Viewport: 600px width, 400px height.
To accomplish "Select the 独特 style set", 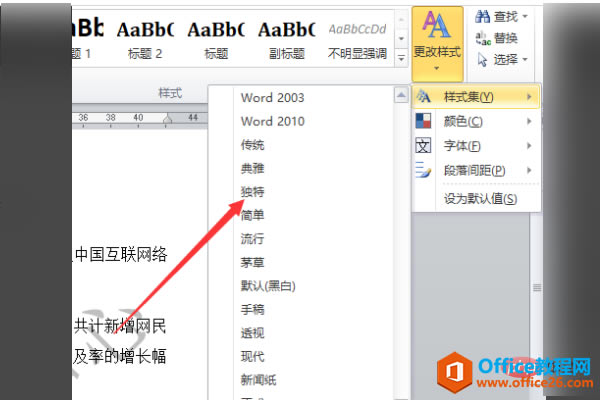I will pyautogui.click(x=252, y=191).
